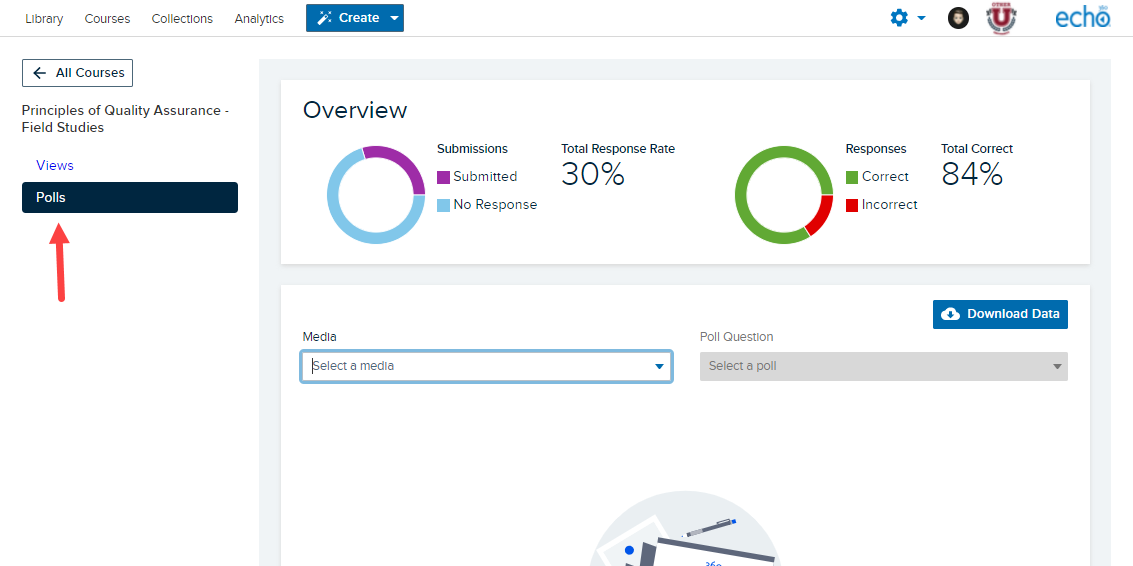Screen dimensions: 1133x566
Task: Click the Overview heading
Action: tap(355, 110)
